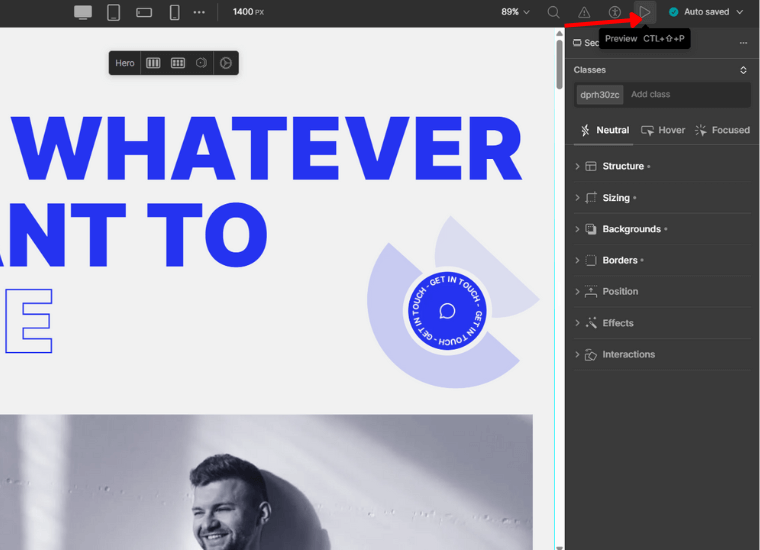Viewport: 760px width, 550px height.
Task: Switch to mobile landscape viewport
Action: click(144, 13)
